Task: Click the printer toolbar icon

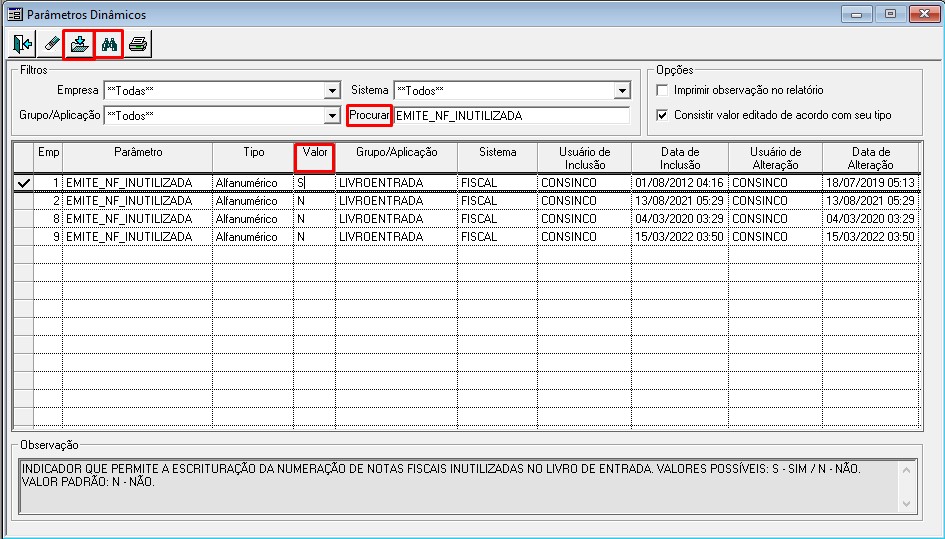Action: click(x=138, y=44)
